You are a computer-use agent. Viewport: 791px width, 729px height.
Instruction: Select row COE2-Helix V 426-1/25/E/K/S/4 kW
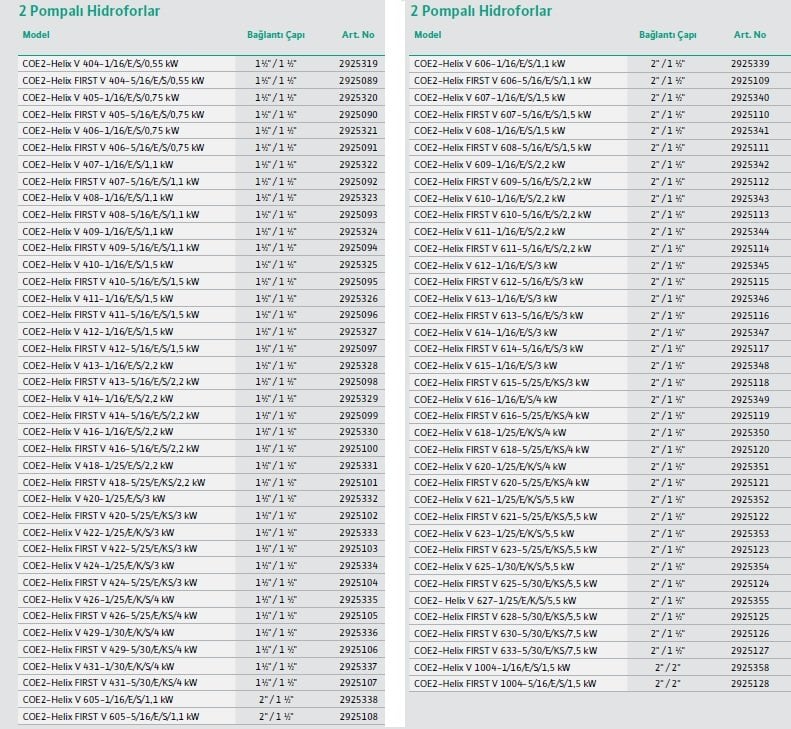201,600
